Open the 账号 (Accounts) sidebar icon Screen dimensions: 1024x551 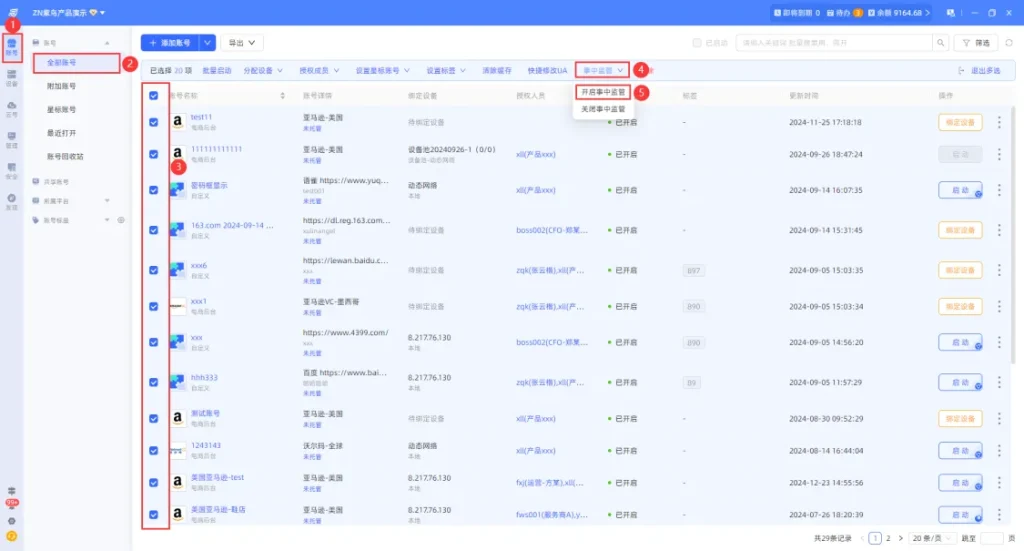click(11, 46)
